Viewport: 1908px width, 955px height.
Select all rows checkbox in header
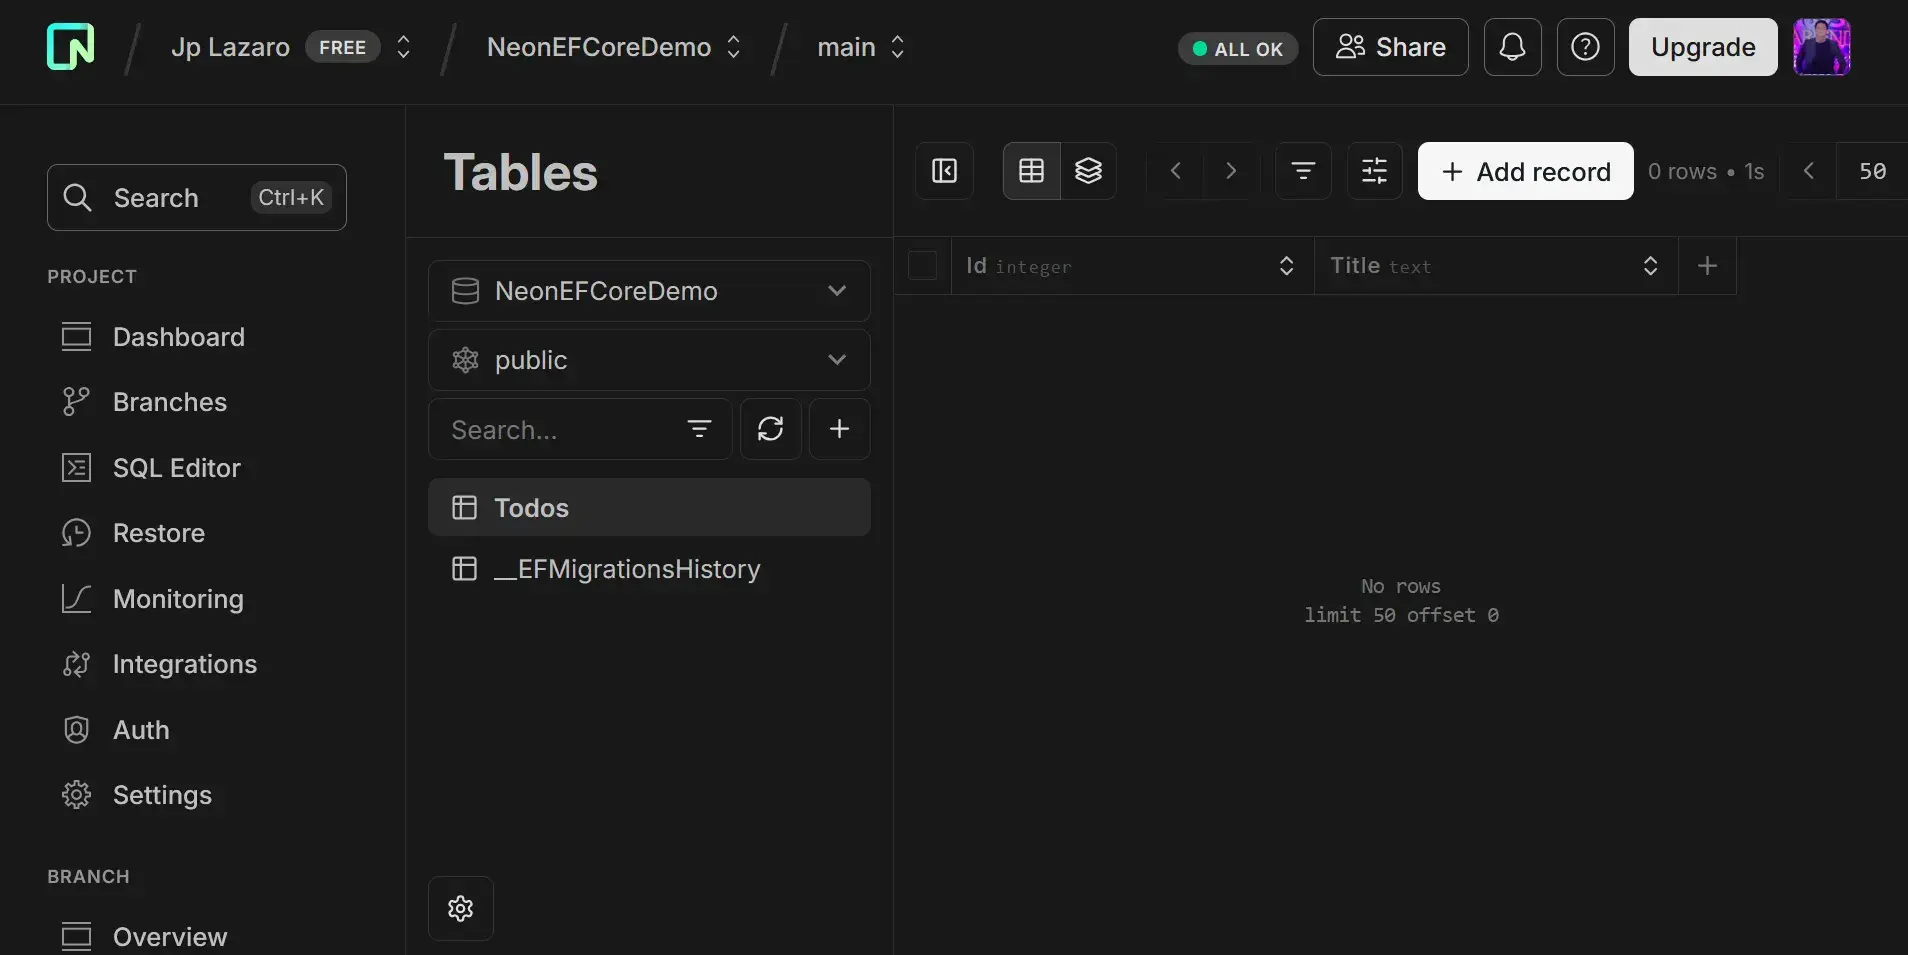[x=922, y=265]
